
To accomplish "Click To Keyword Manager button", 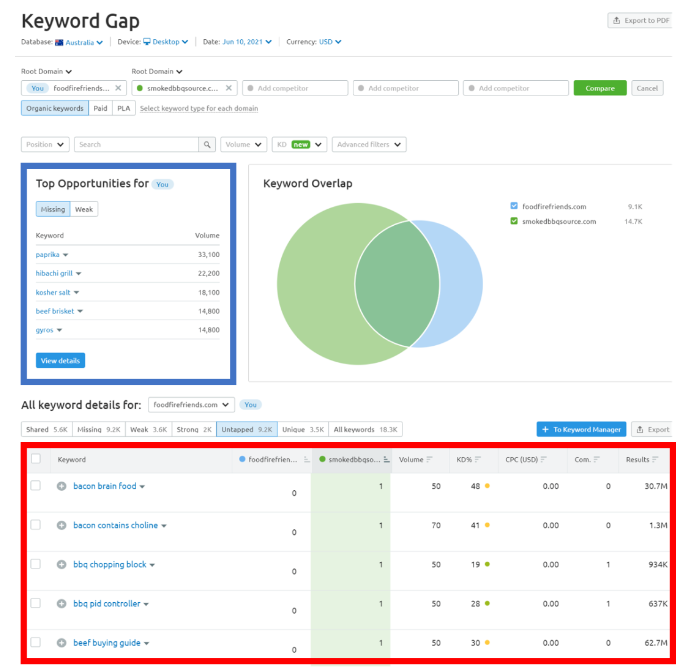I will click(581, 429).
